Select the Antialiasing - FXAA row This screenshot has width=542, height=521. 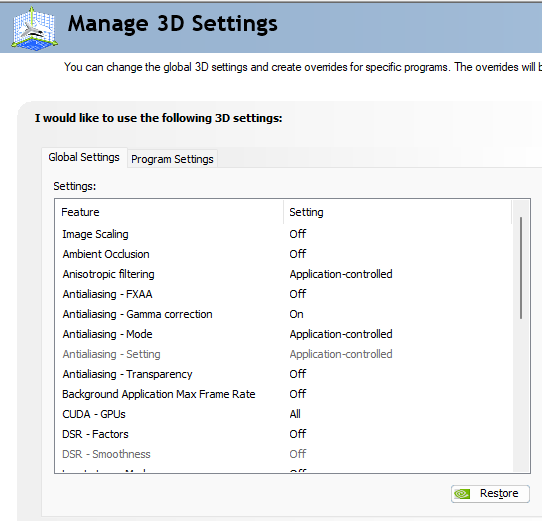(283, 294)
